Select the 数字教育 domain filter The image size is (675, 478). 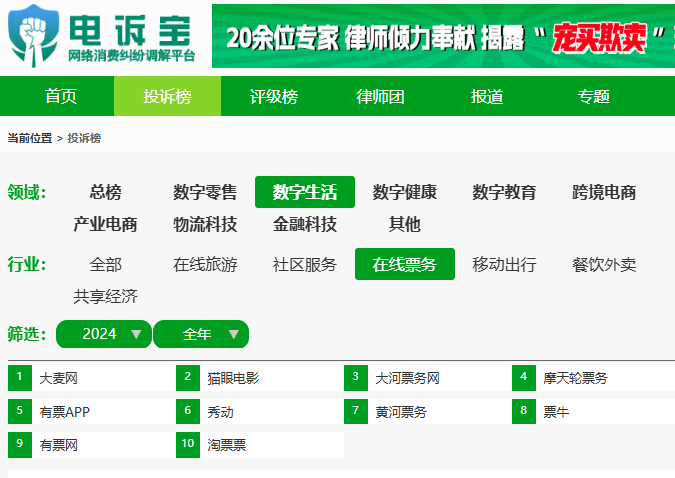click(x=505, y=192)
